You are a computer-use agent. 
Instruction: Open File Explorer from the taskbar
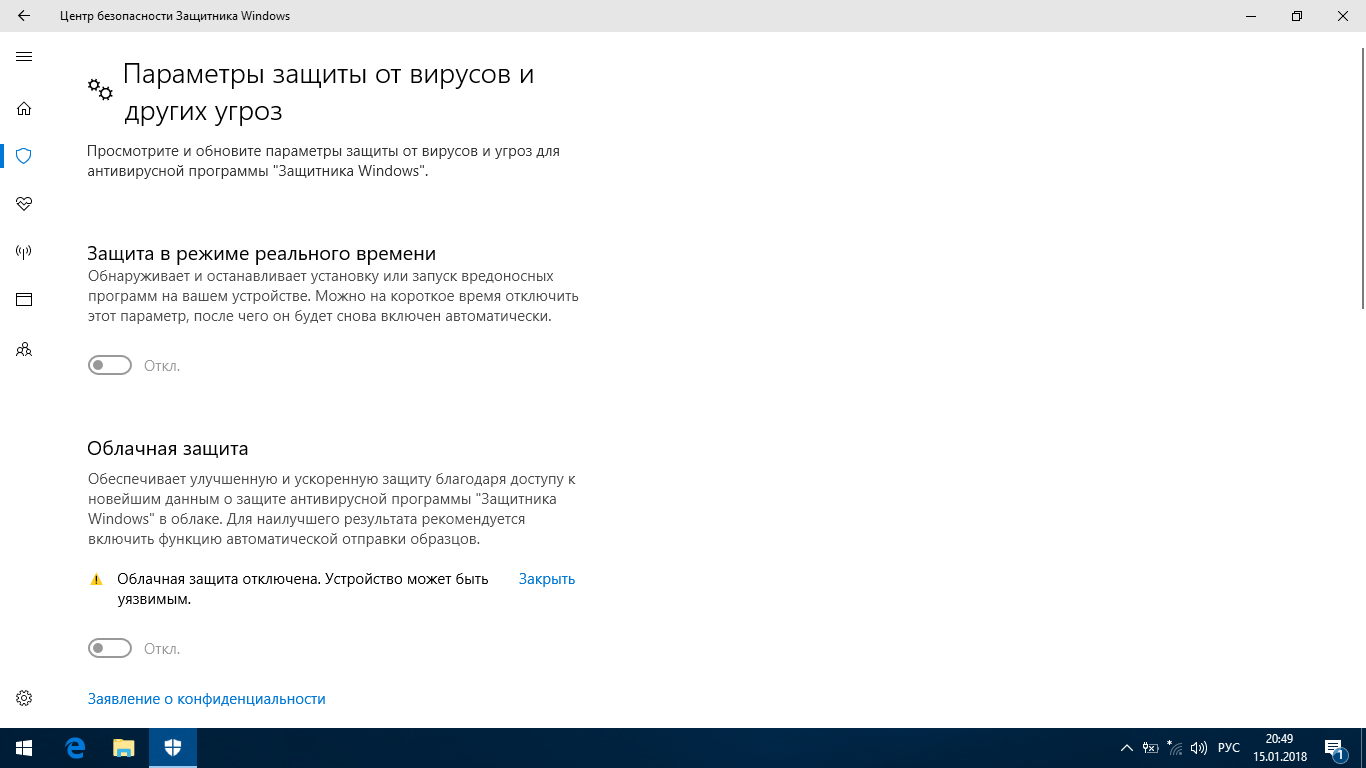[x=124, y=748]
